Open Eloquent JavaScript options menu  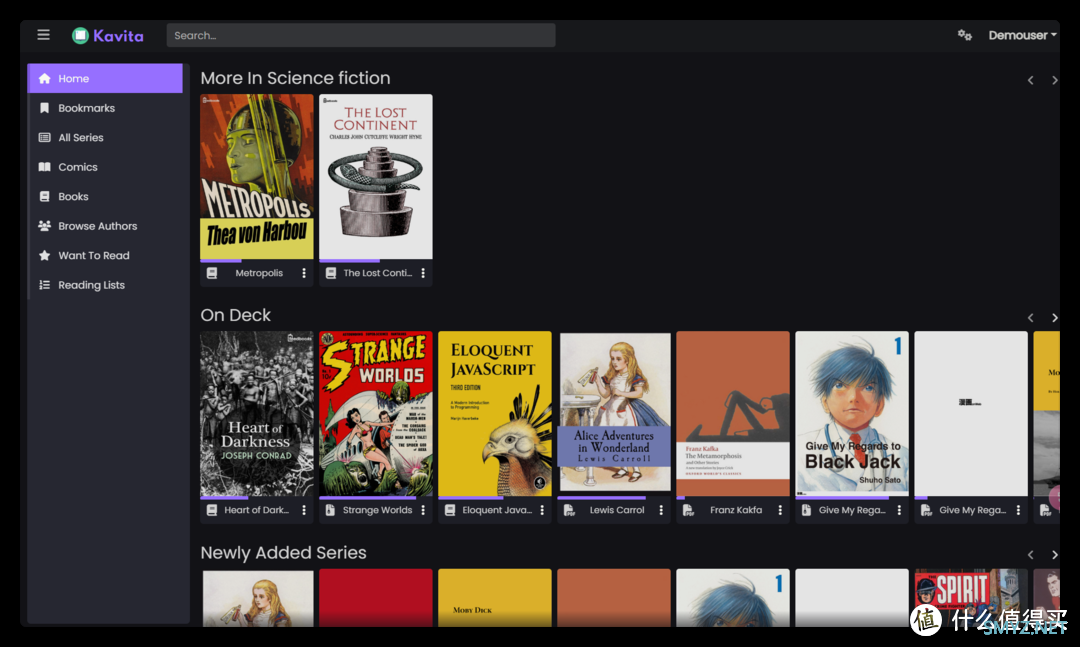(542, 511)
